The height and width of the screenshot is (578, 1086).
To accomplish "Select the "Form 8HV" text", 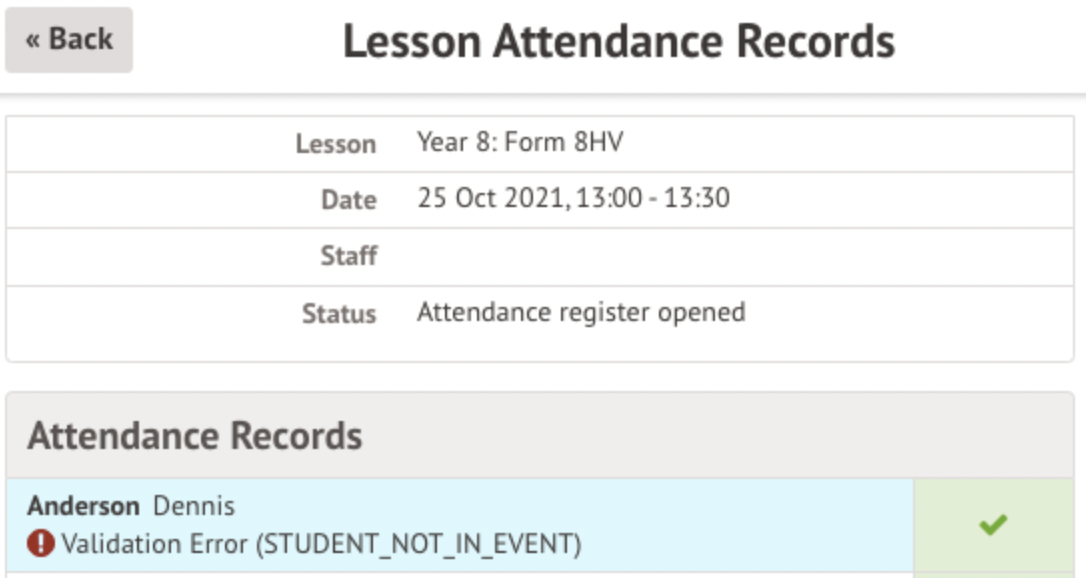I will point(563,142).
